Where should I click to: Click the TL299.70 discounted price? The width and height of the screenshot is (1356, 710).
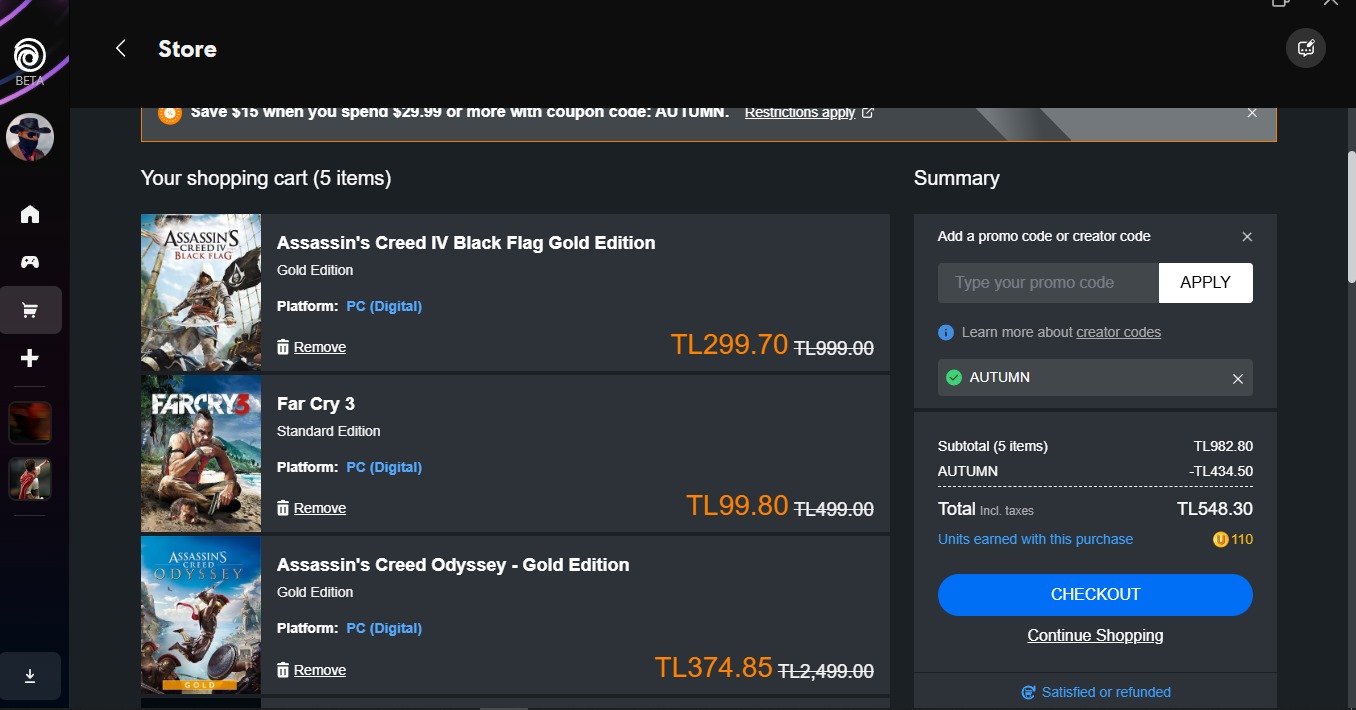730,345
